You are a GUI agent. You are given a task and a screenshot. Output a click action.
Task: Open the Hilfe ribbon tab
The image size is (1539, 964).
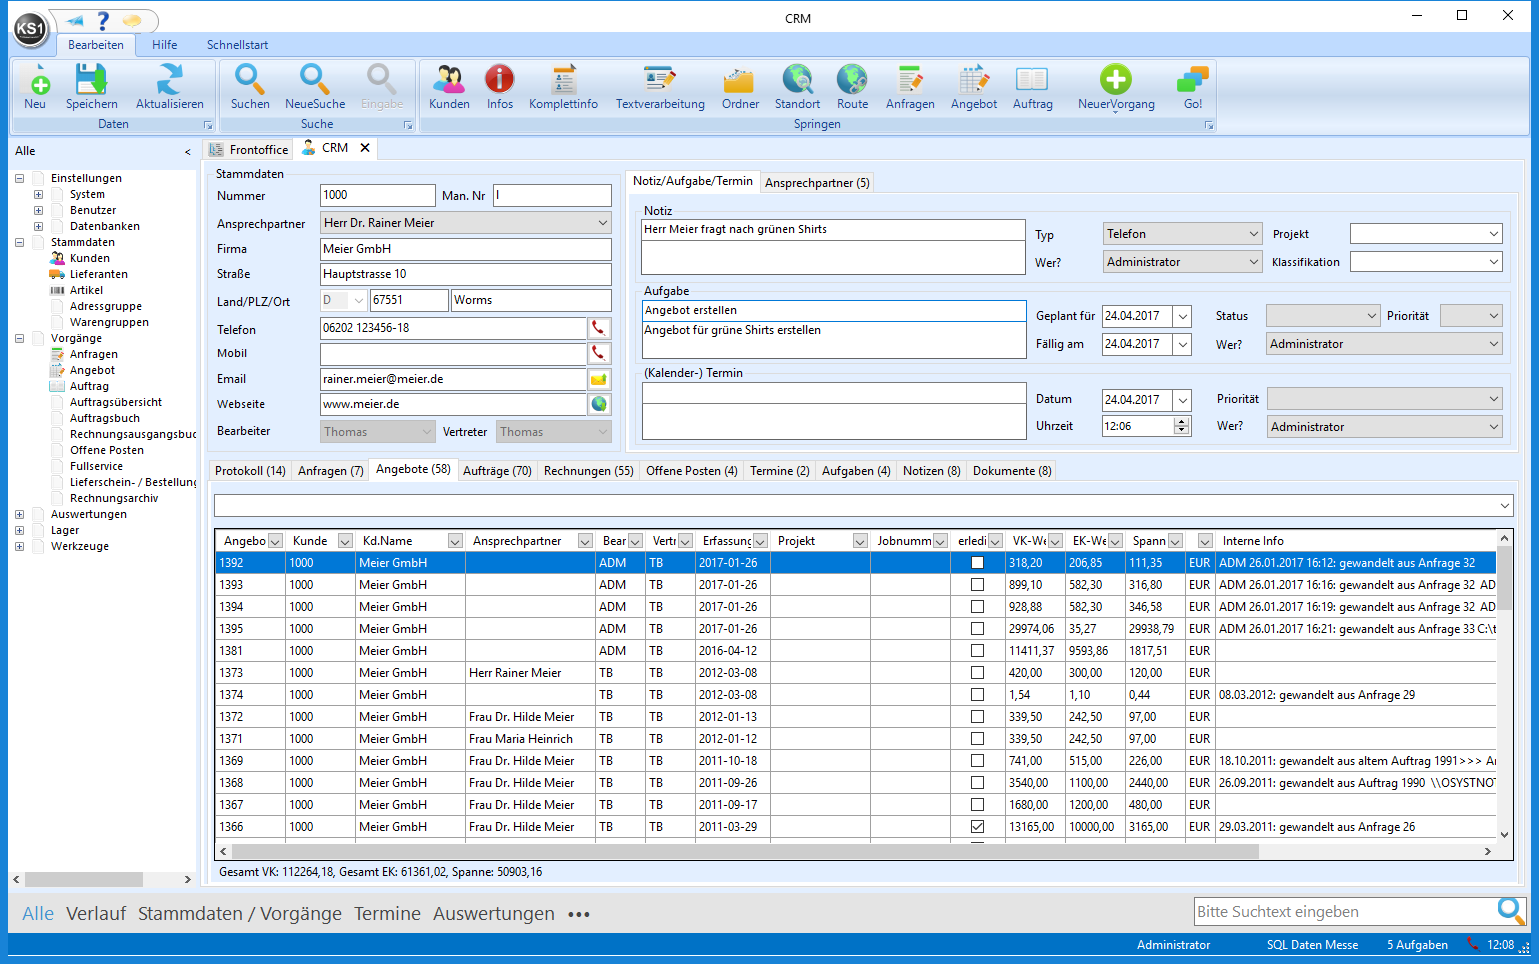pos(164,44)
